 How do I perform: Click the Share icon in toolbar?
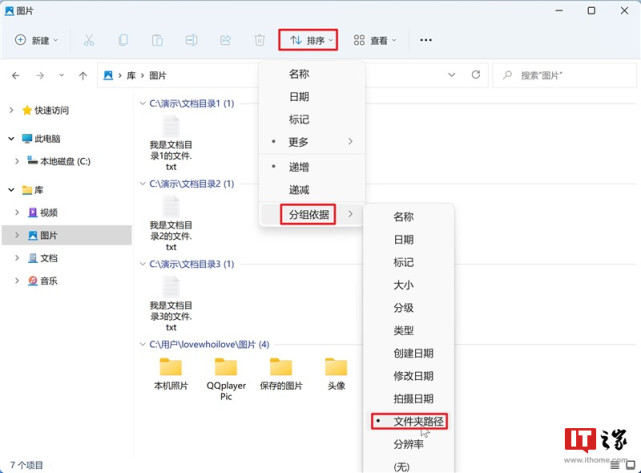(x=225, y=40)
